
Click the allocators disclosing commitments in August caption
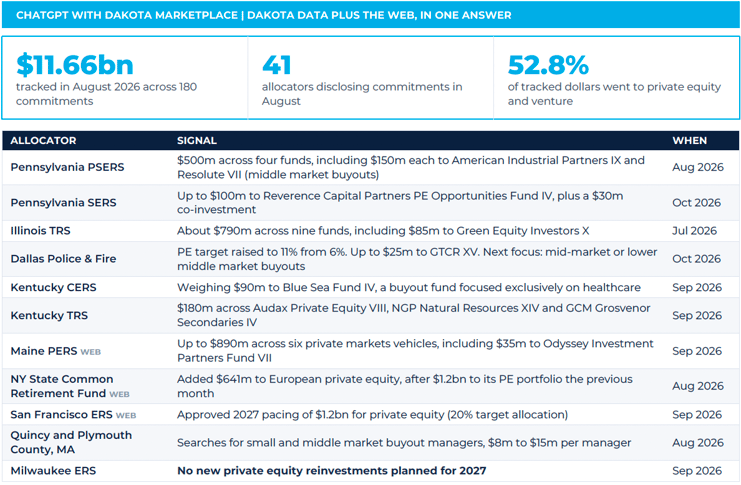pos(362,94)
